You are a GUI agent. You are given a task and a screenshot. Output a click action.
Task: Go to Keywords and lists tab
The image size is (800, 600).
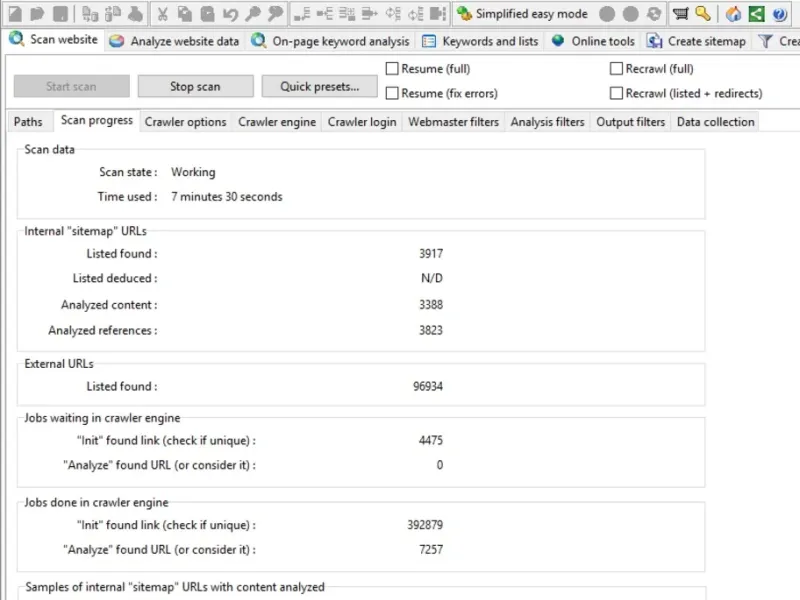(x=481, y=41)
